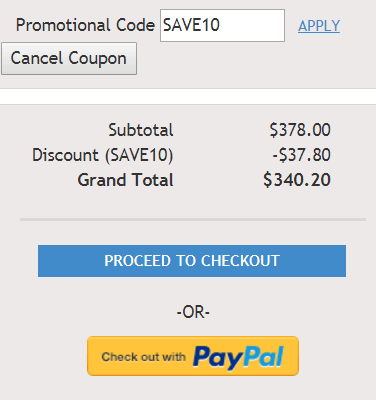Select the Subtotal label
The height and width of the screenshot is (400, 376).
pos(141,130)
